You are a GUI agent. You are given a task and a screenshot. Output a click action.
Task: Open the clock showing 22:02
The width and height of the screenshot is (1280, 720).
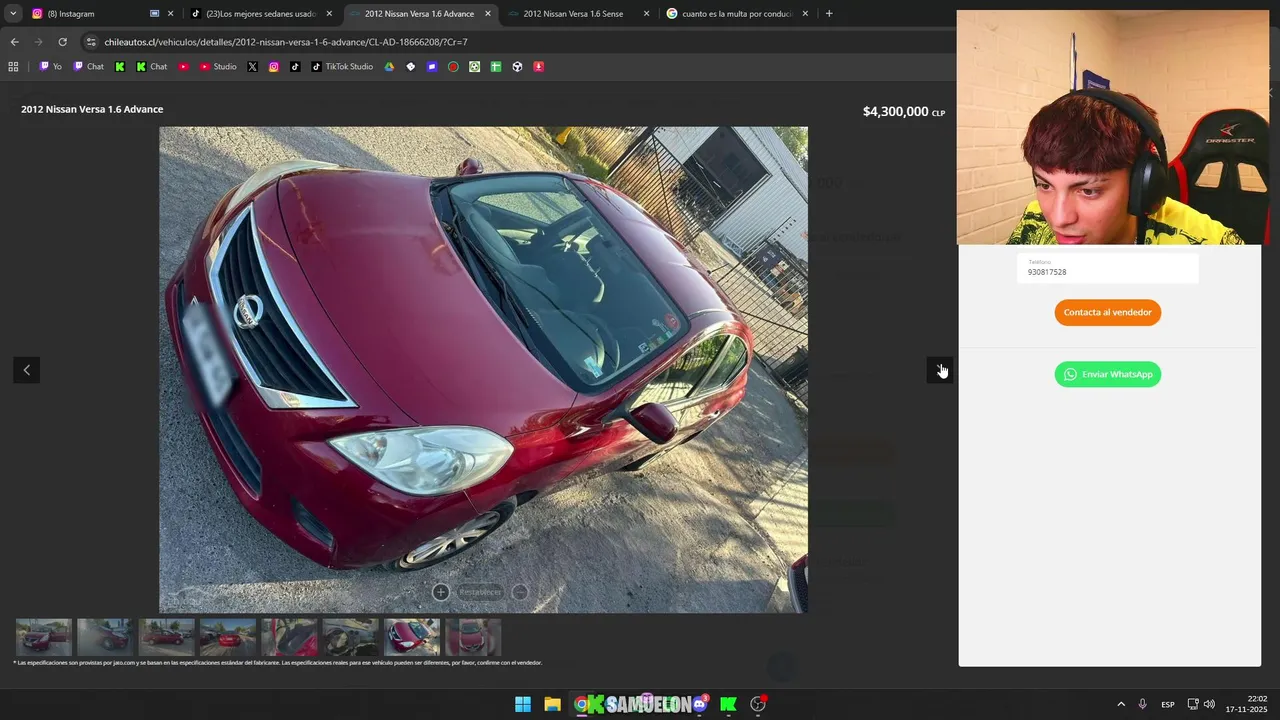(x=1247, y=704)
